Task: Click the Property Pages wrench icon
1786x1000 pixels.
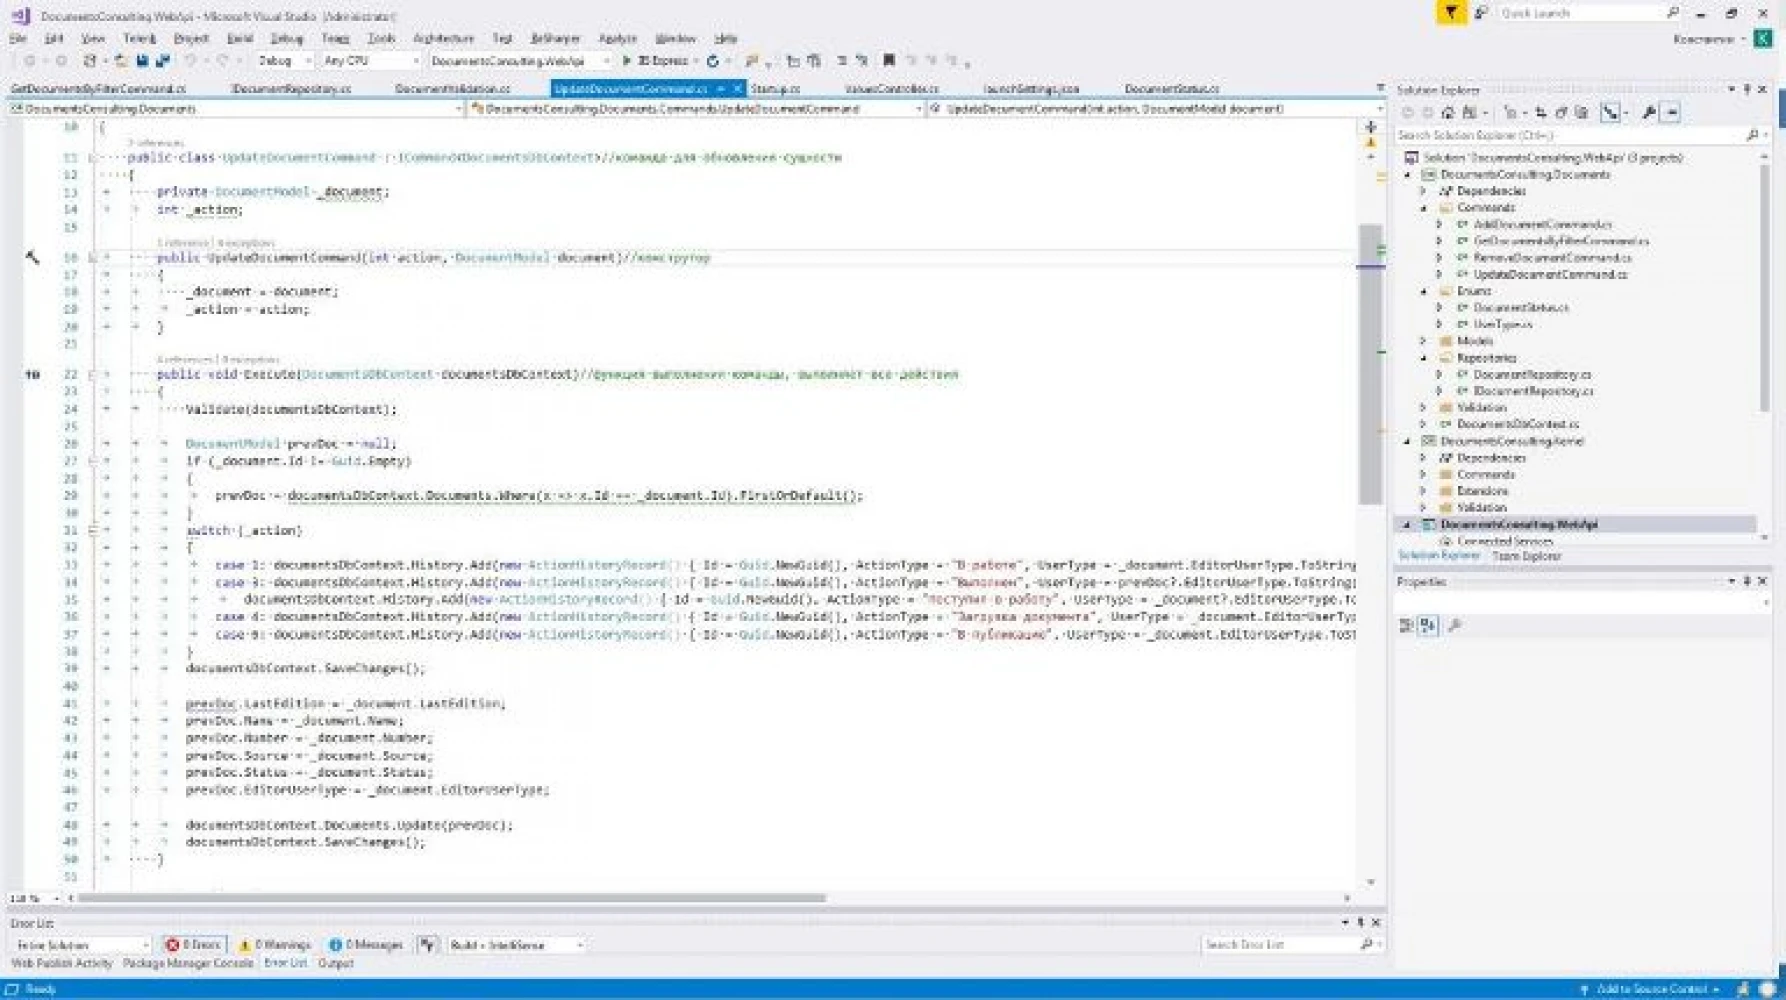Action: pyautogui.click(x=1455, y=626)
